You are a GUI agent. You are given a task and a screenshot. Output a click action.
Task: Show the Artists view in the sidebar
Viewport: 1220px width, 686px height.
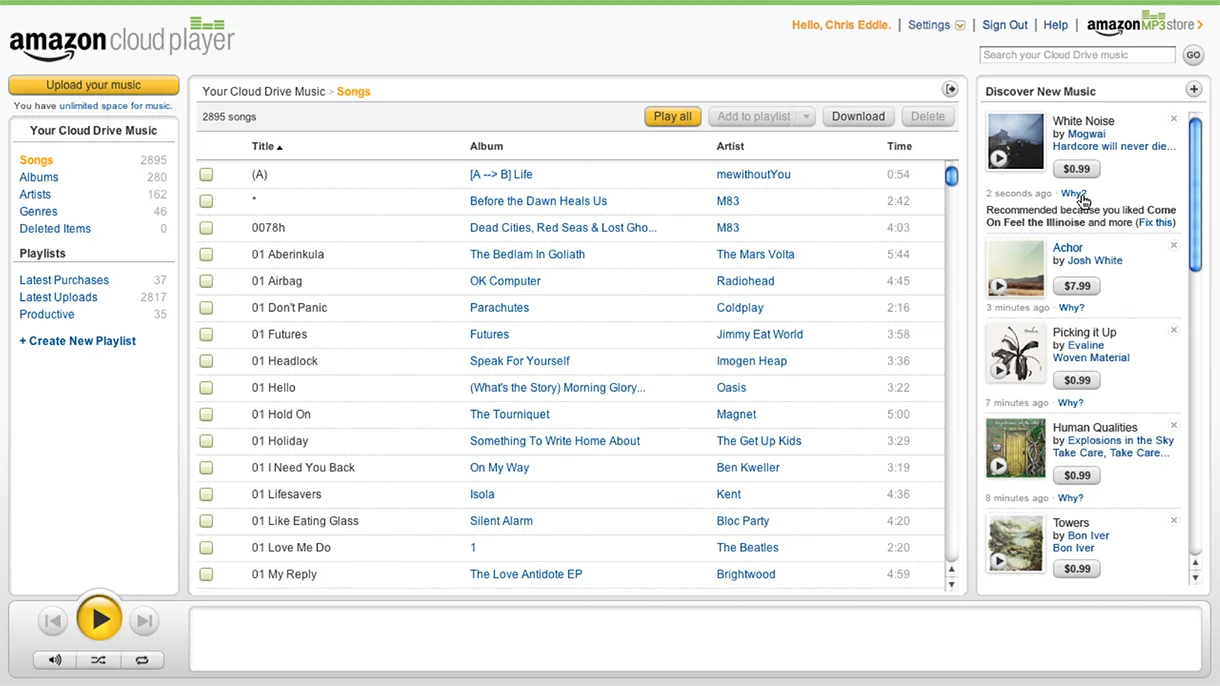click(x=35, y=194)
